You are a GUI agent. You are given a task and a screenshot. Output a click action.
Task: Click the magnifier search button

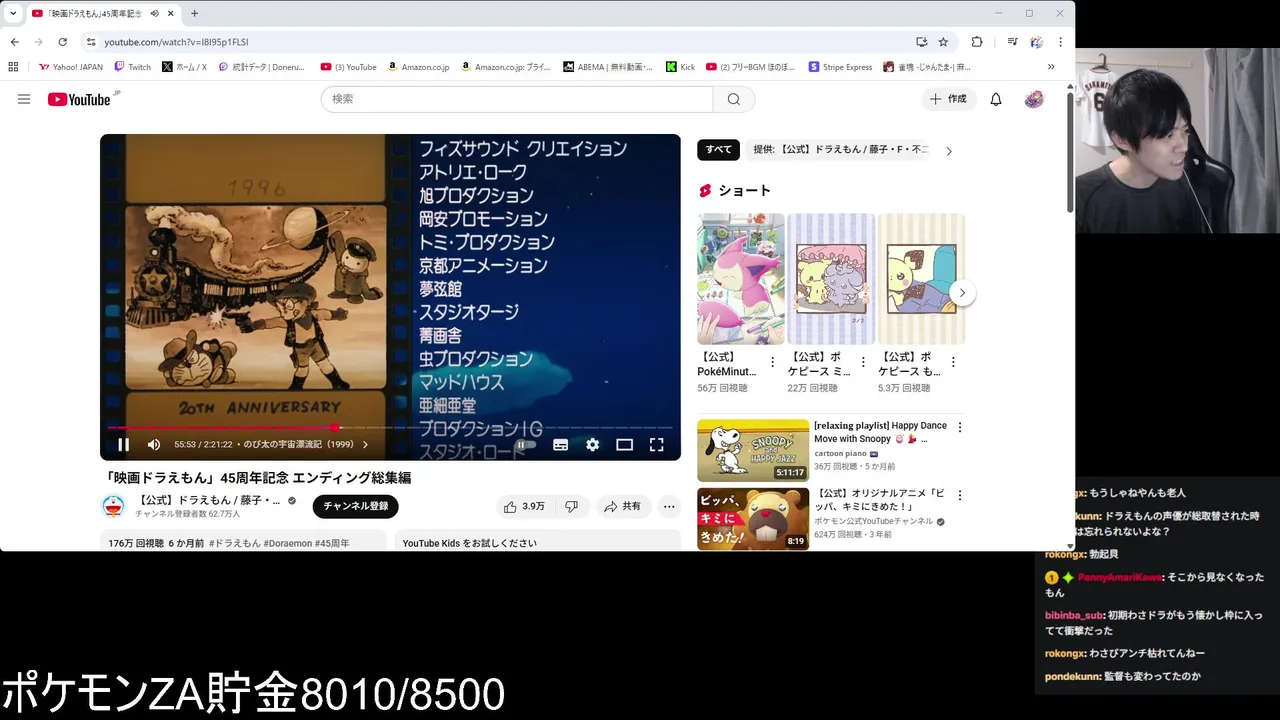(x=734, y=99)
